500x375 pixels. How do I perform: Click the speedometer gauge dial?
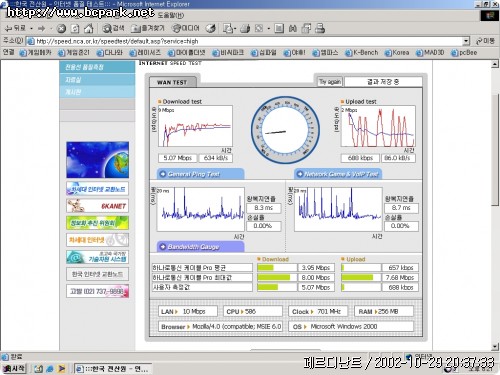click(x=285, y=130)
